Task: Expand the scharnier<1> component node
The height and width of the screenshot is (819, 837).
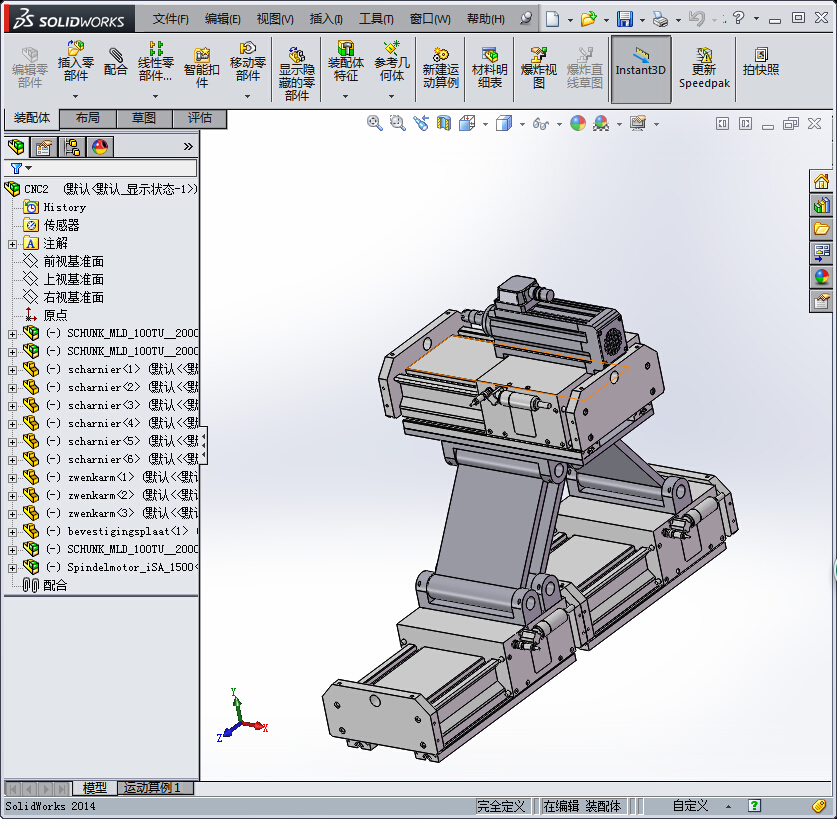Action: pos(12,369)
